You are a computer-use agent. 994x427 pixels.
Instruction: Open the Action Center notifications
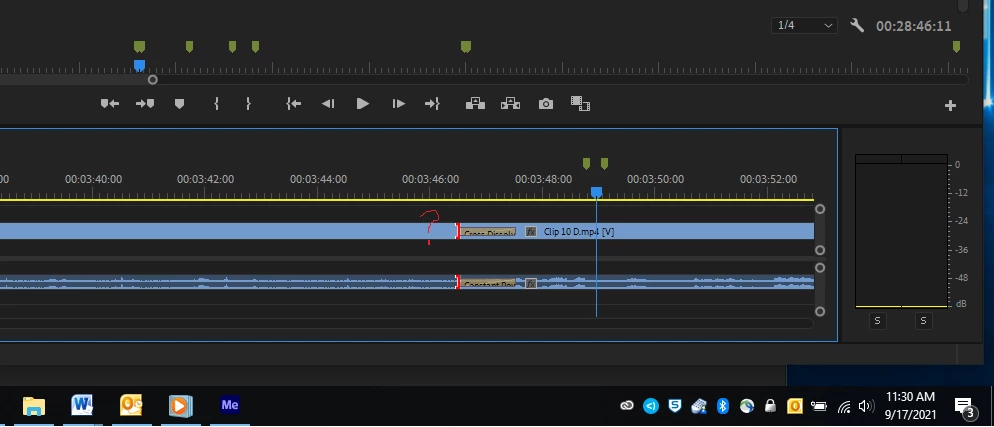(964, 407)
